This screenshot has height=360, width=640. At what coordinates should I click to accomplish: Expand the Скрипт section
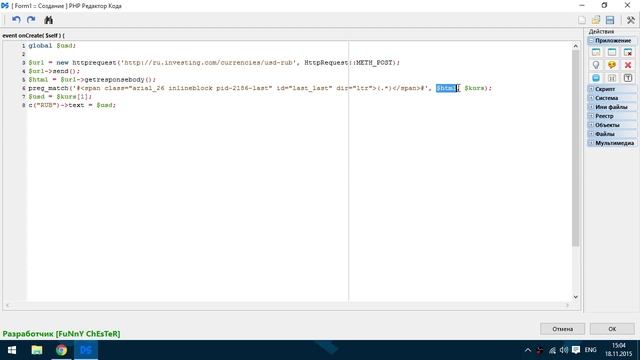[x=591, y=89]
